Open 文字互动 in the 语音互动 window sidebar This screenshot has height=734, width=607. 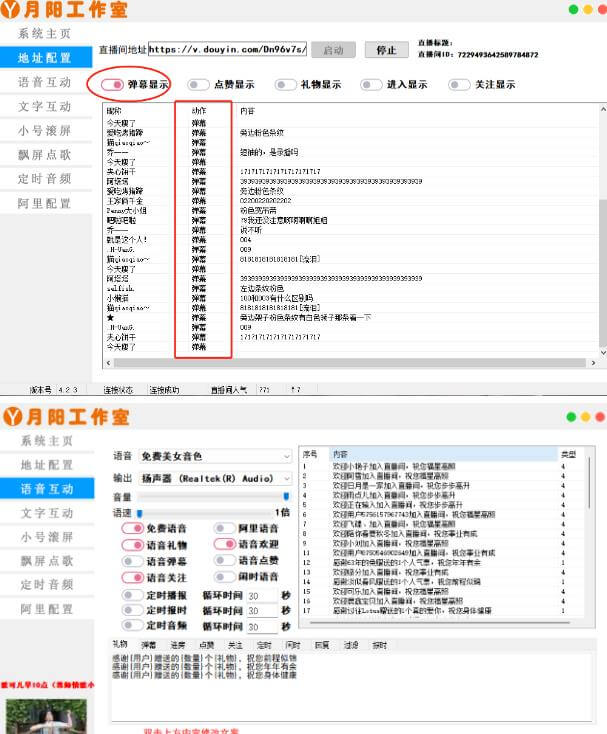47,513
